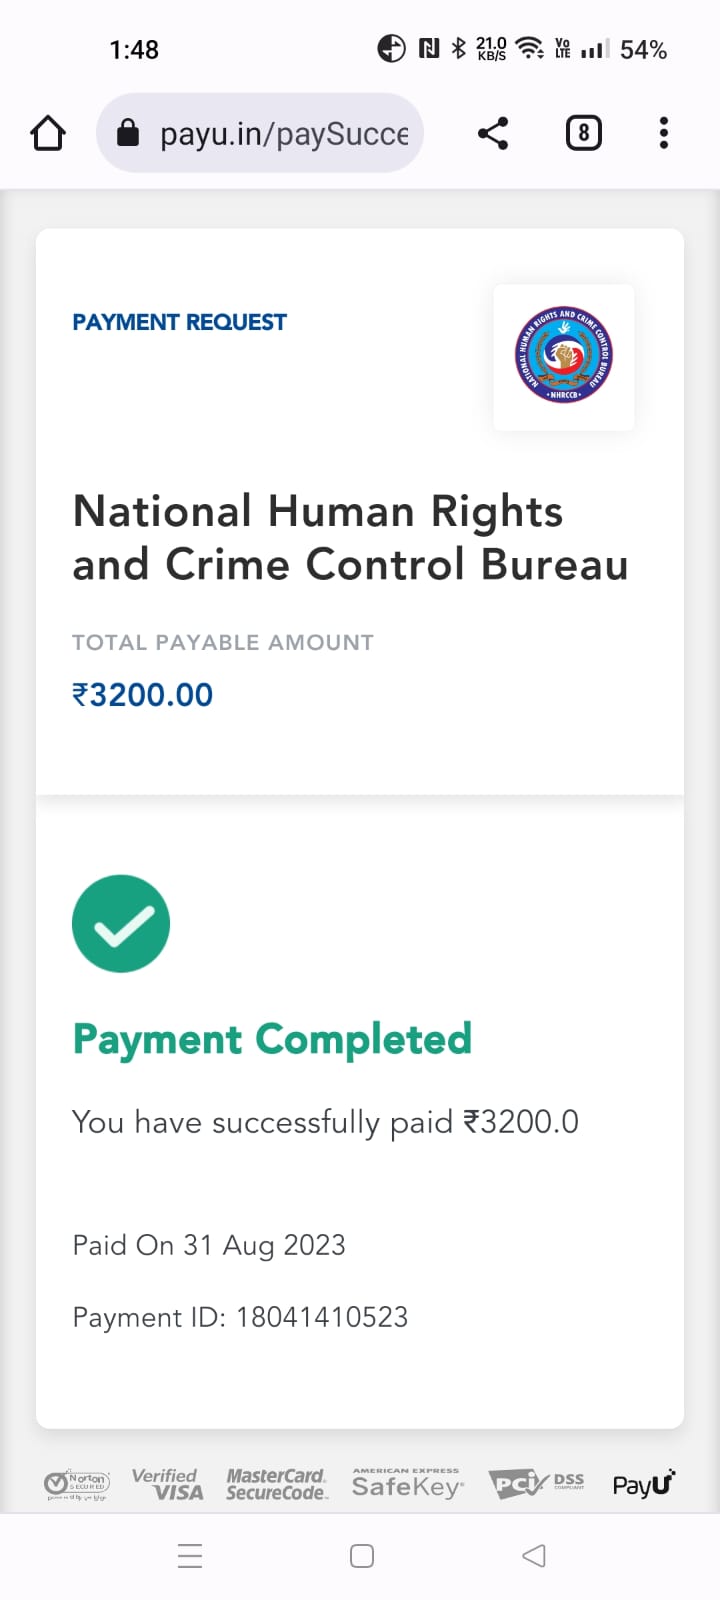Tap the PCI DSS compliance badge

click(x=536, y=1484)
